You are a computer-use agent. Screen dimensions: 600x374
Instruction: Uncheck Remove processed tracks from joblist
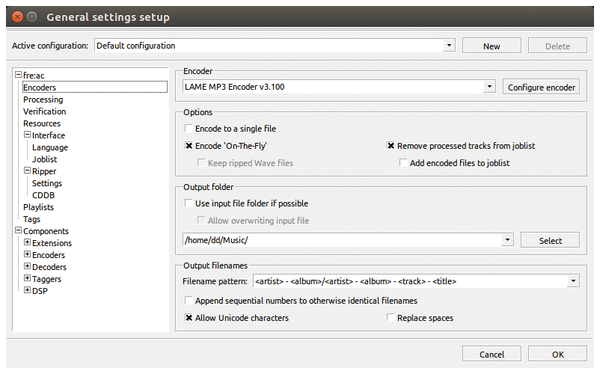click(390, 145)
